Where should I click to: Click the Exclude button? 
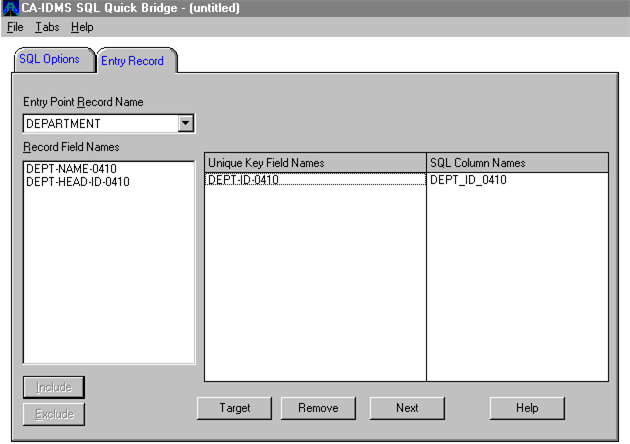(54, 414)
